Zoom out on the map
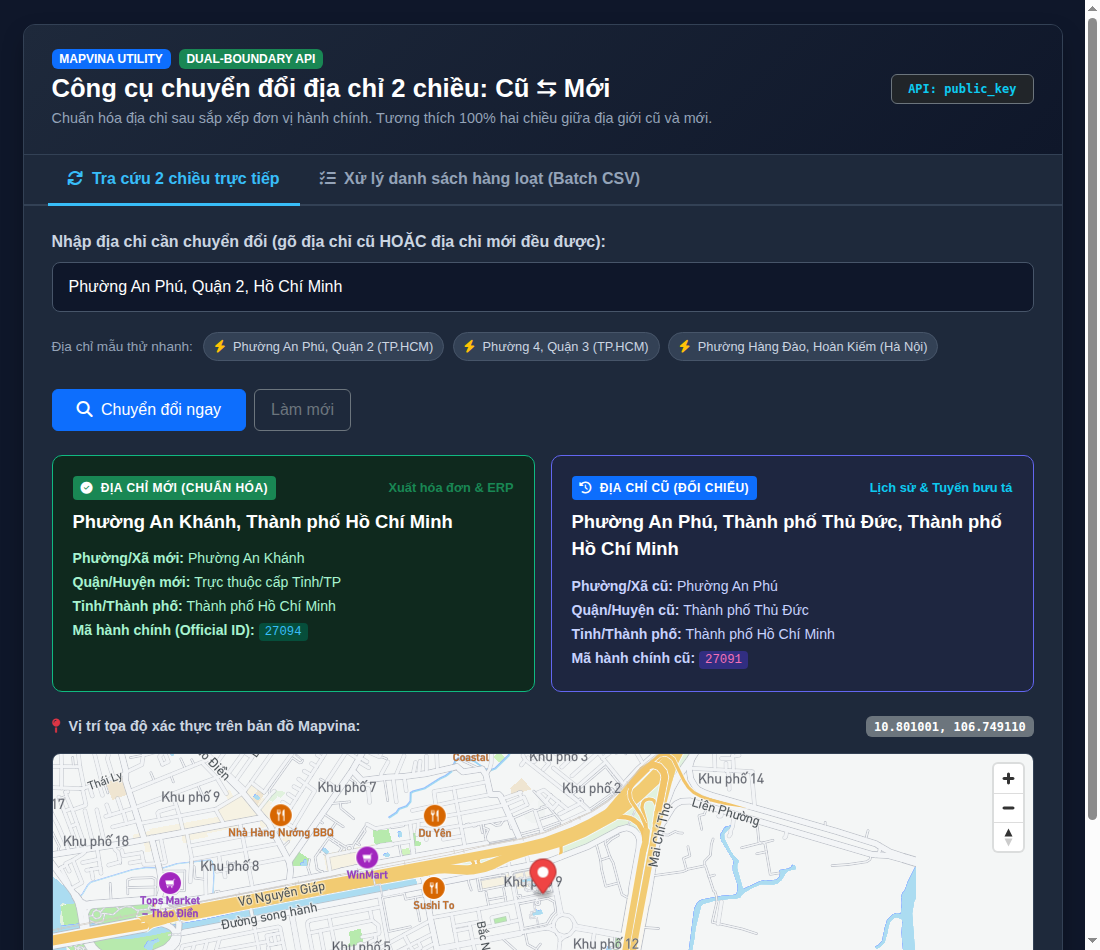The height and width of the screenshot is (950, 1100). click(x=1008, y=808)
